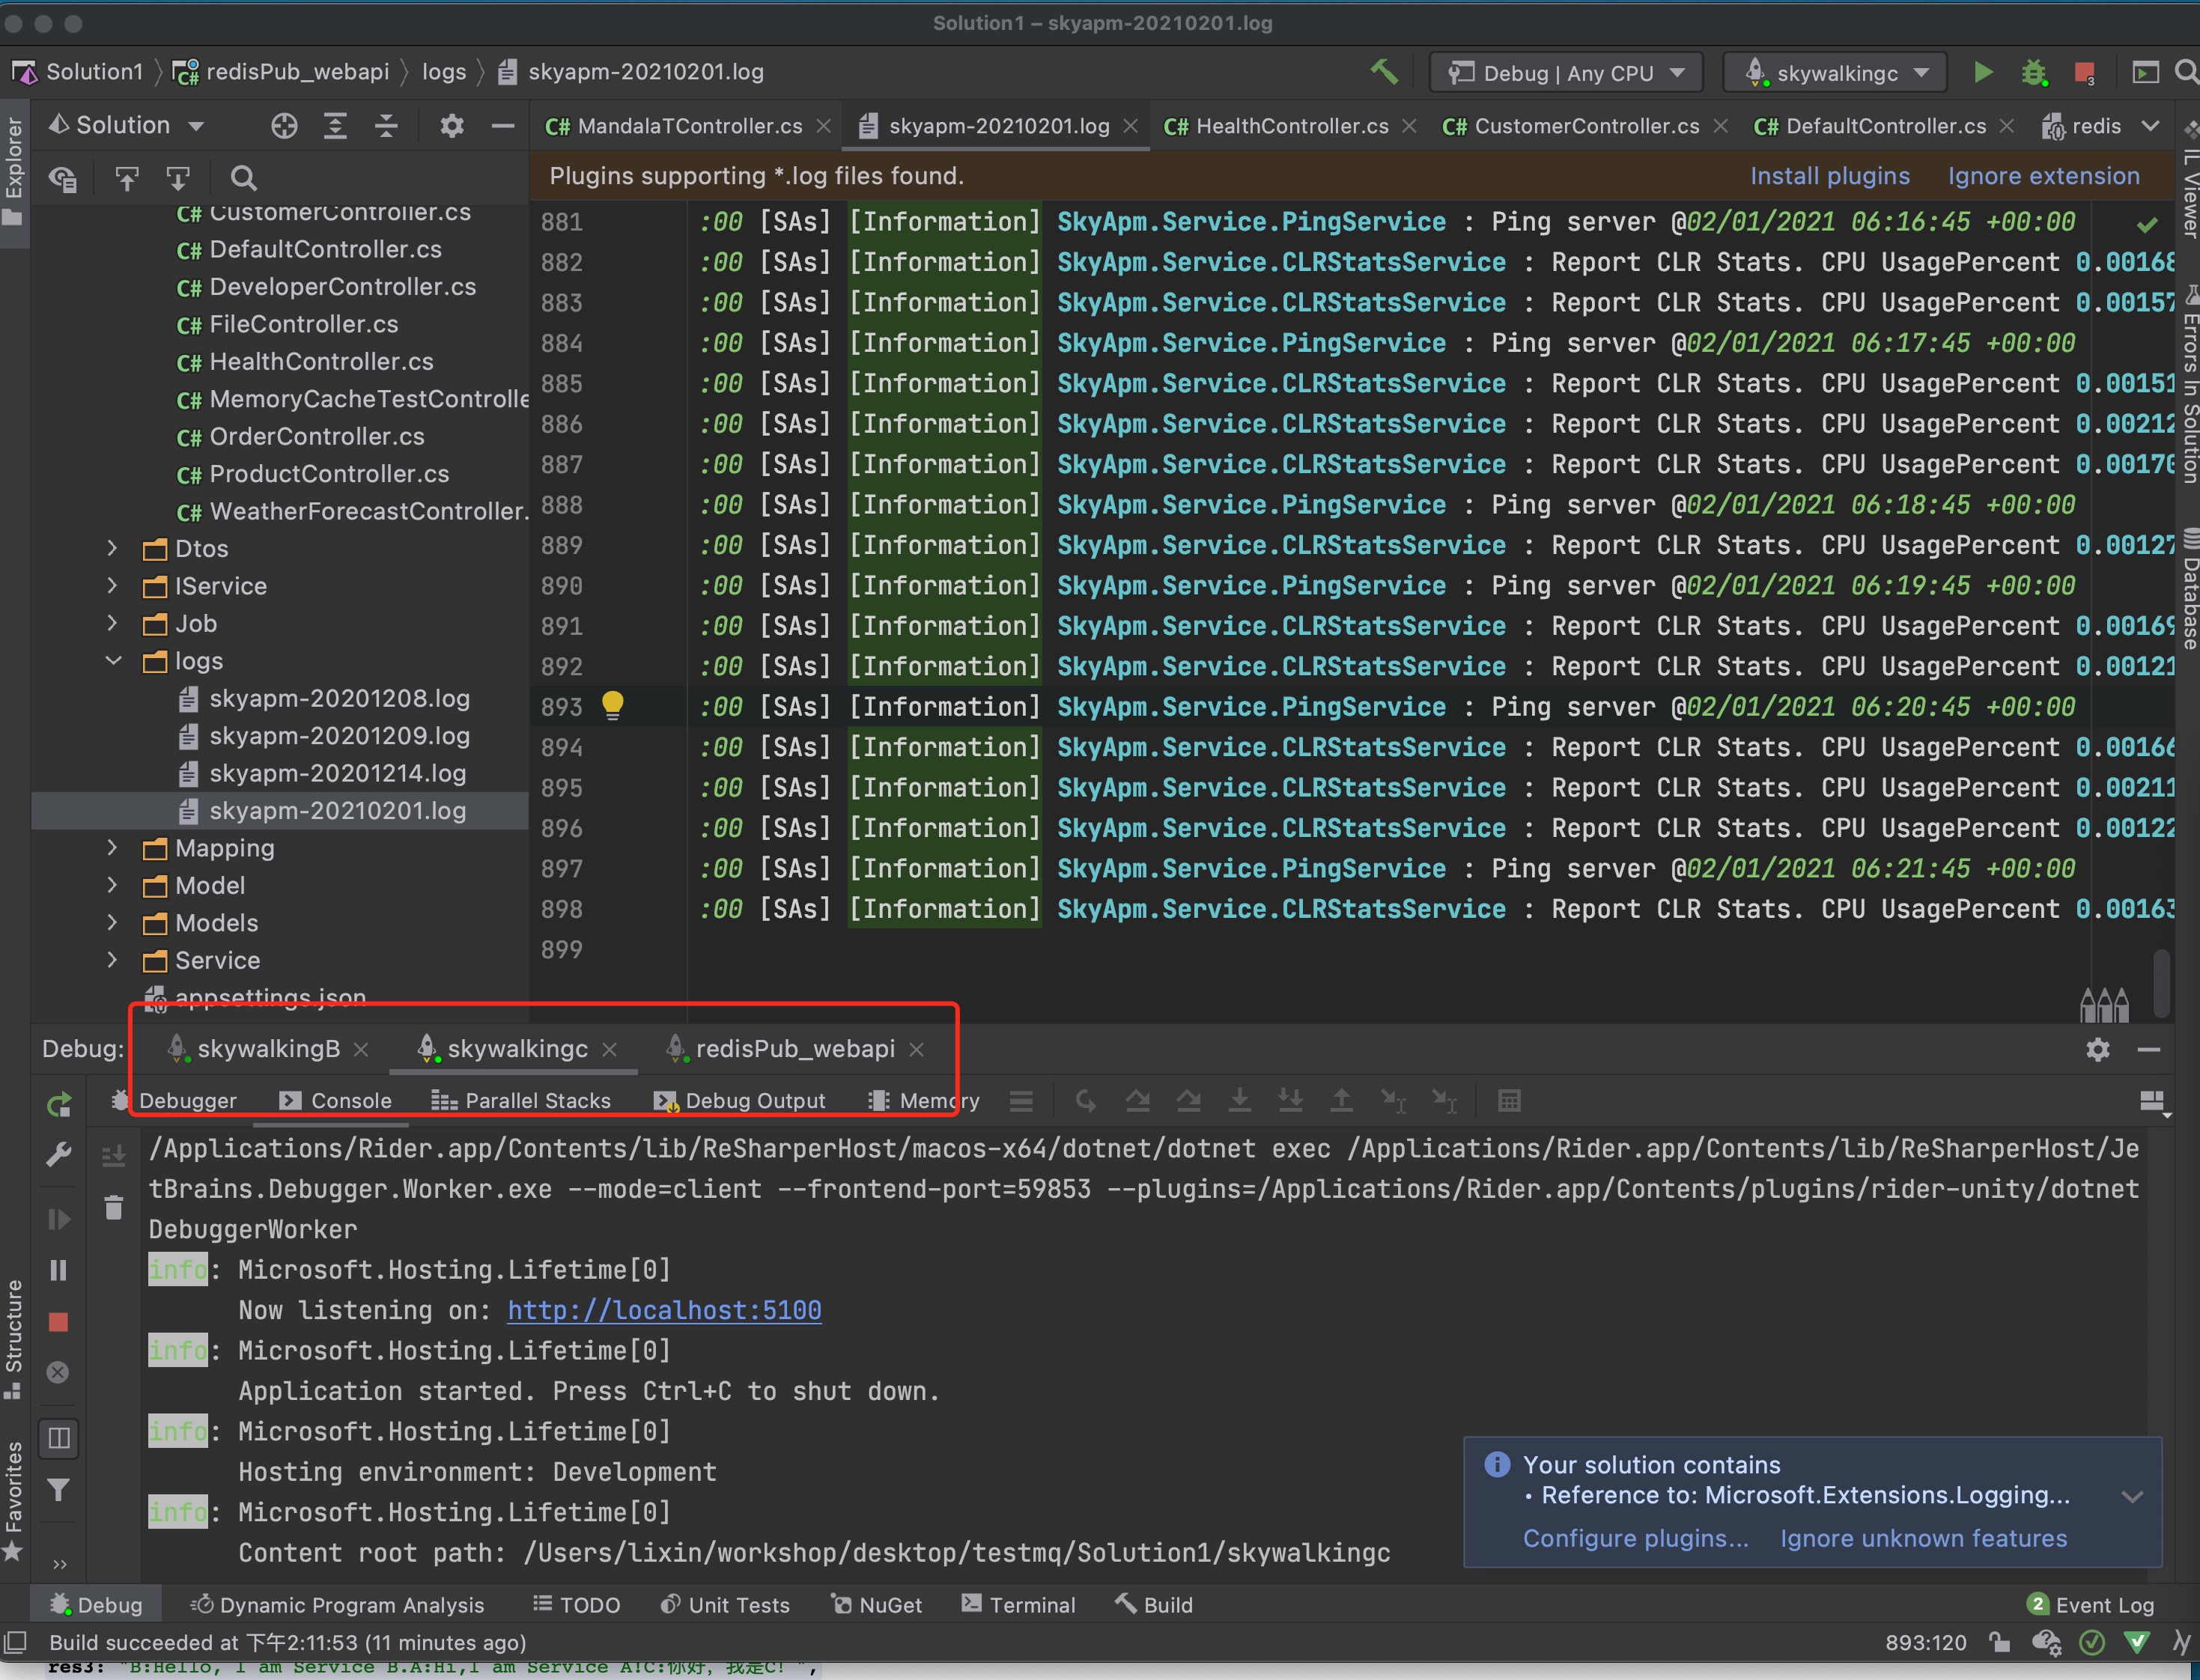Open Solution explorer settings gear
Screen dimensions: 2200x1680
[452, 126]
